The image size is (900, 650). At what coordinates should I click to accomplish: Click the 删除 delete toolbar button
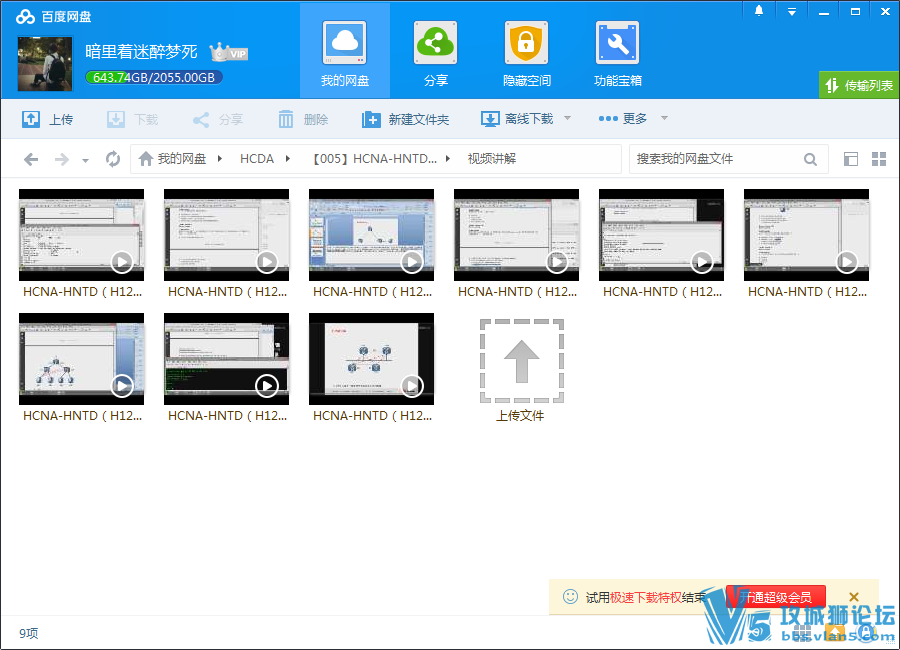303,119
